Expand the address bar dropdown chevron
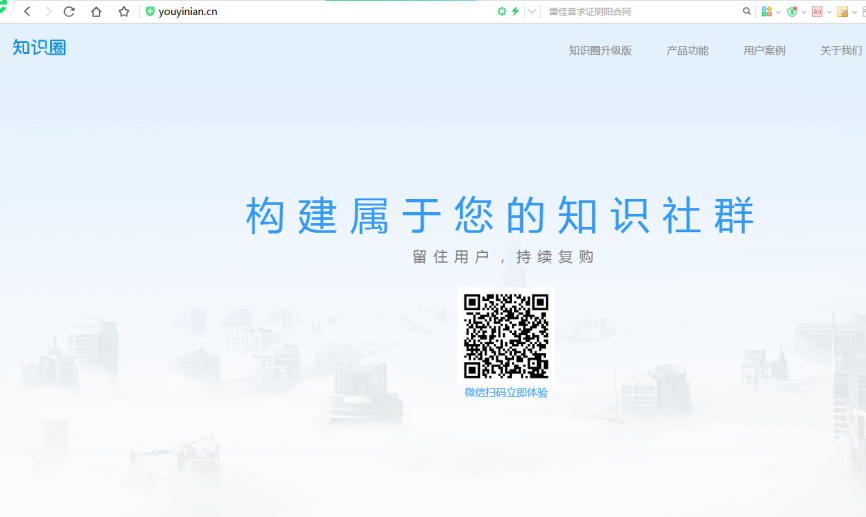 [532, 12]
